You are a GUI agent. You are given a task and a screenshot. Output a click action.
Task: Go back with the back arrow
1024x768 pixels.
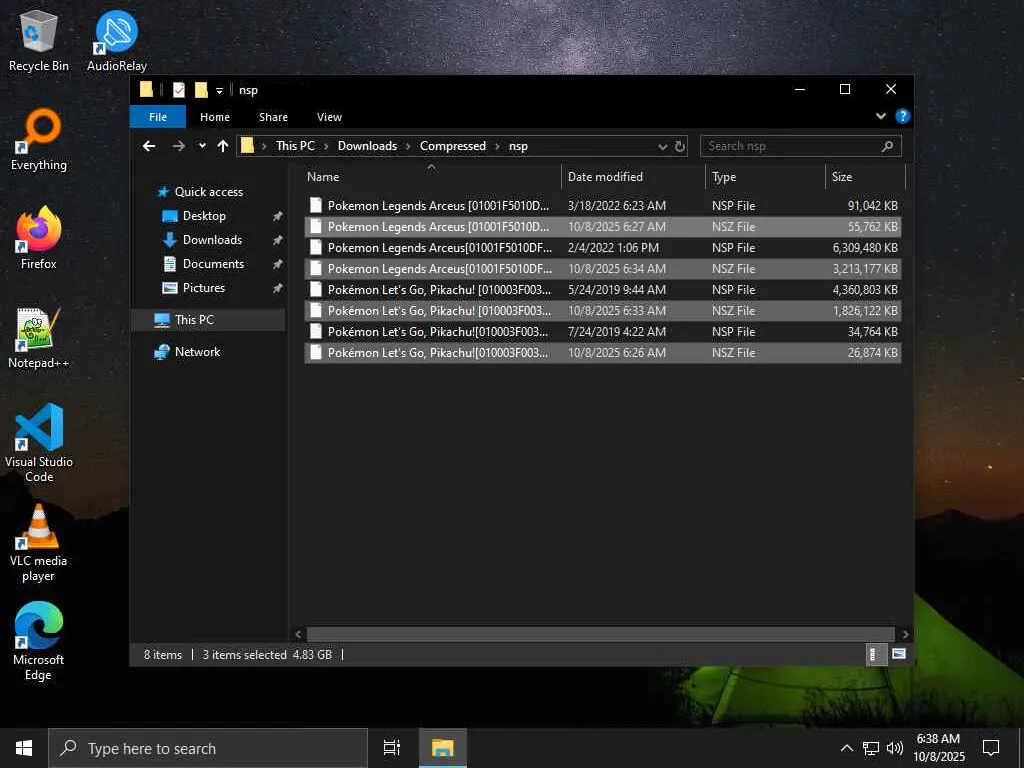pos(149,146)
